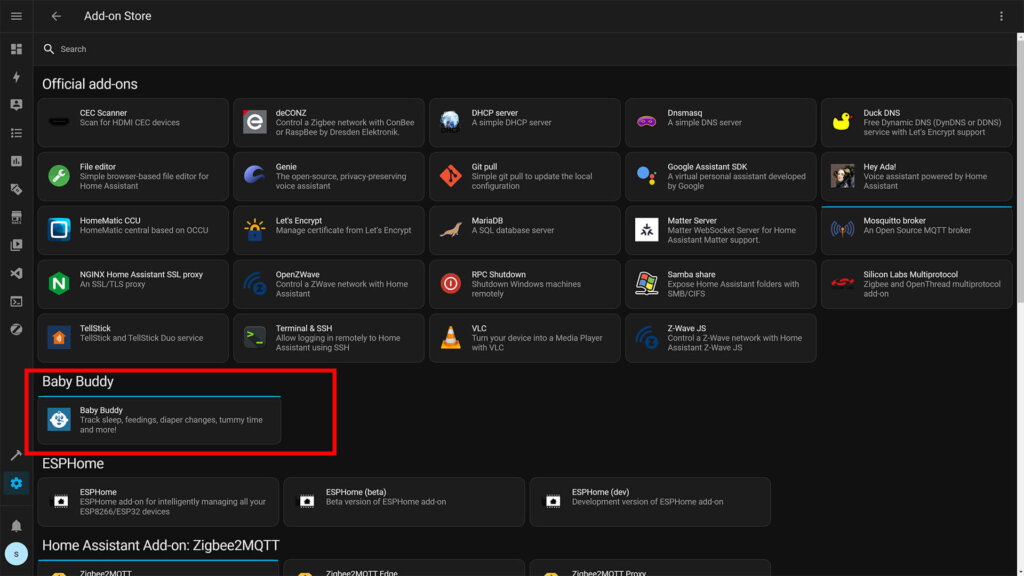Open the Mosquitto broker add-on
The width and height of the screenshot is (1024, 576).
click(x=917, y=230)
